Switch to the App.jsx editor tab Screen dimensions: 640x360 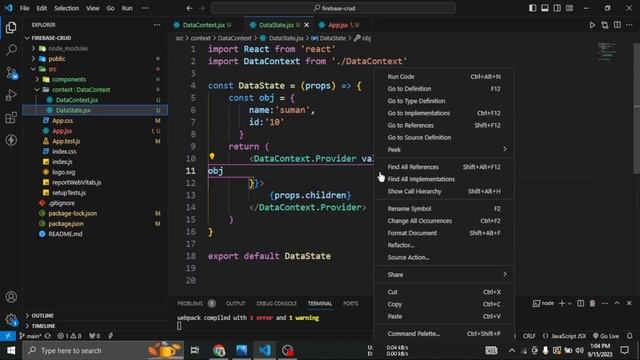(338, 25)
